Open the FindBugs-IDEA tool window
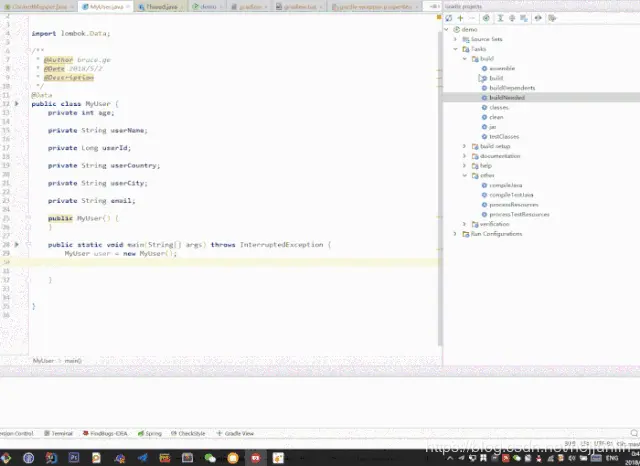The image size is (640, 466). coord(105,433)
